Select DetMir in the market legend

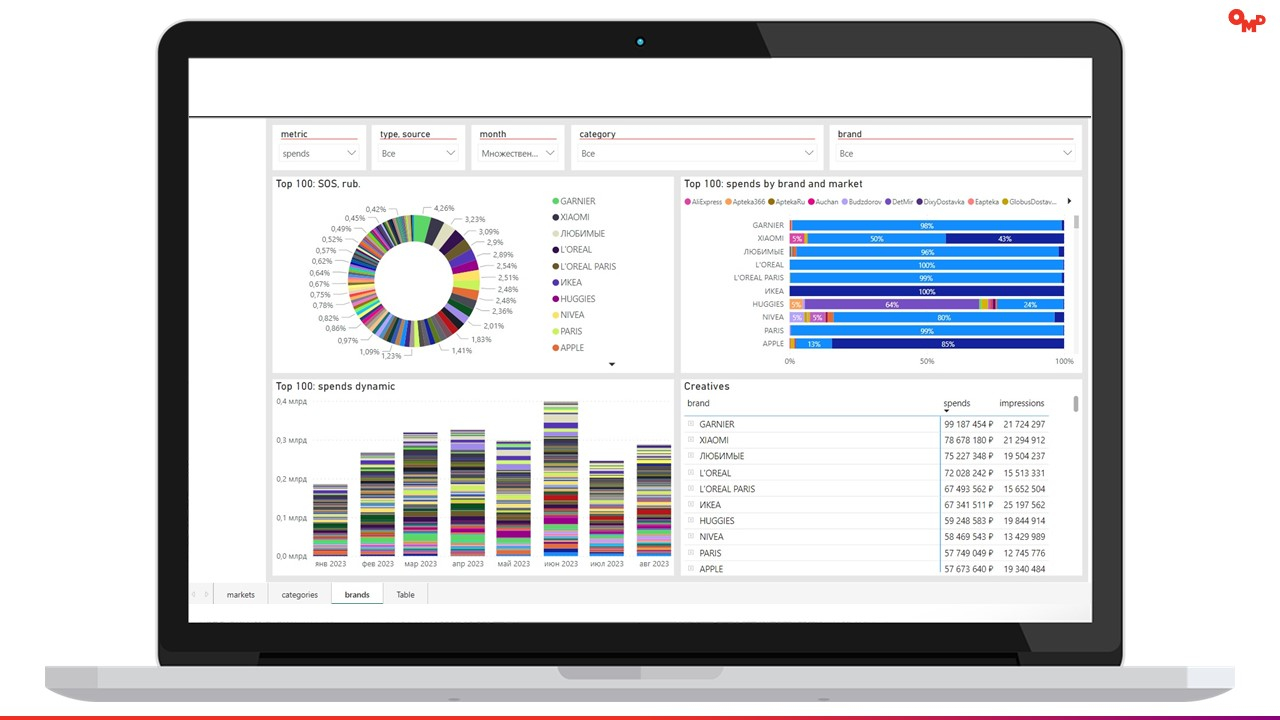[x=899, y=201]
